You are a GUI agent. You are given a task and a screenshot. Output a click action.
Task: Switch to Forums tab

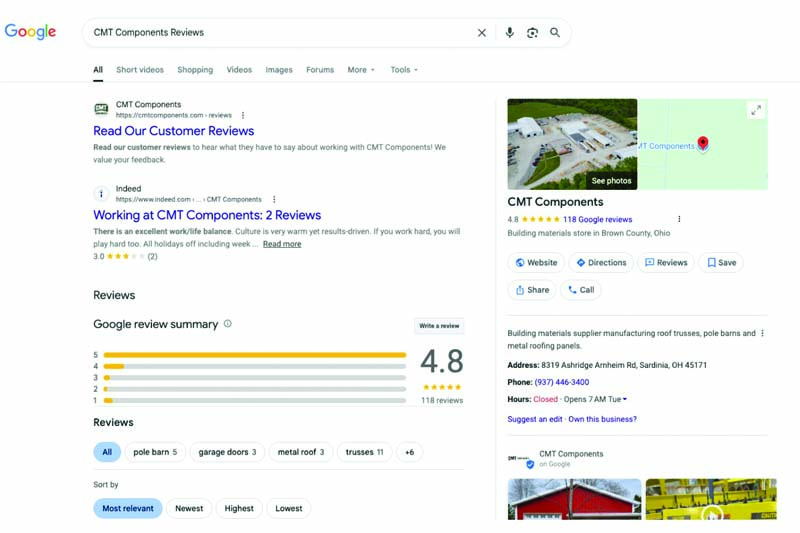(320, 70)
